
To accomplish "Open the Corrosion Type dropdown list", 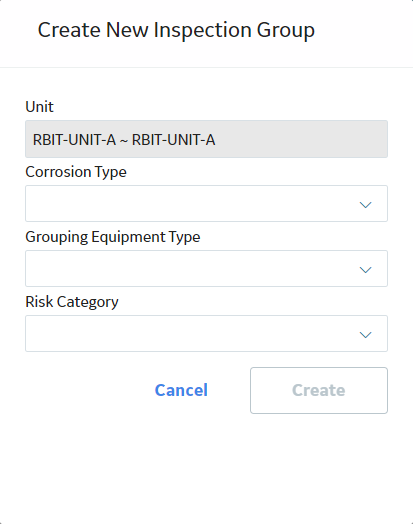I will click(x=206, y=204).
